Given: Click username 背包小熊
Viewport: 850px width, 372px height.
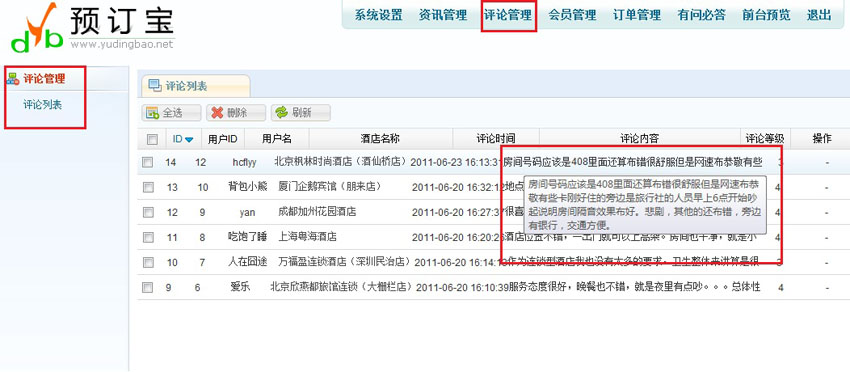Looking at the screenshot, I should [248, 187].
